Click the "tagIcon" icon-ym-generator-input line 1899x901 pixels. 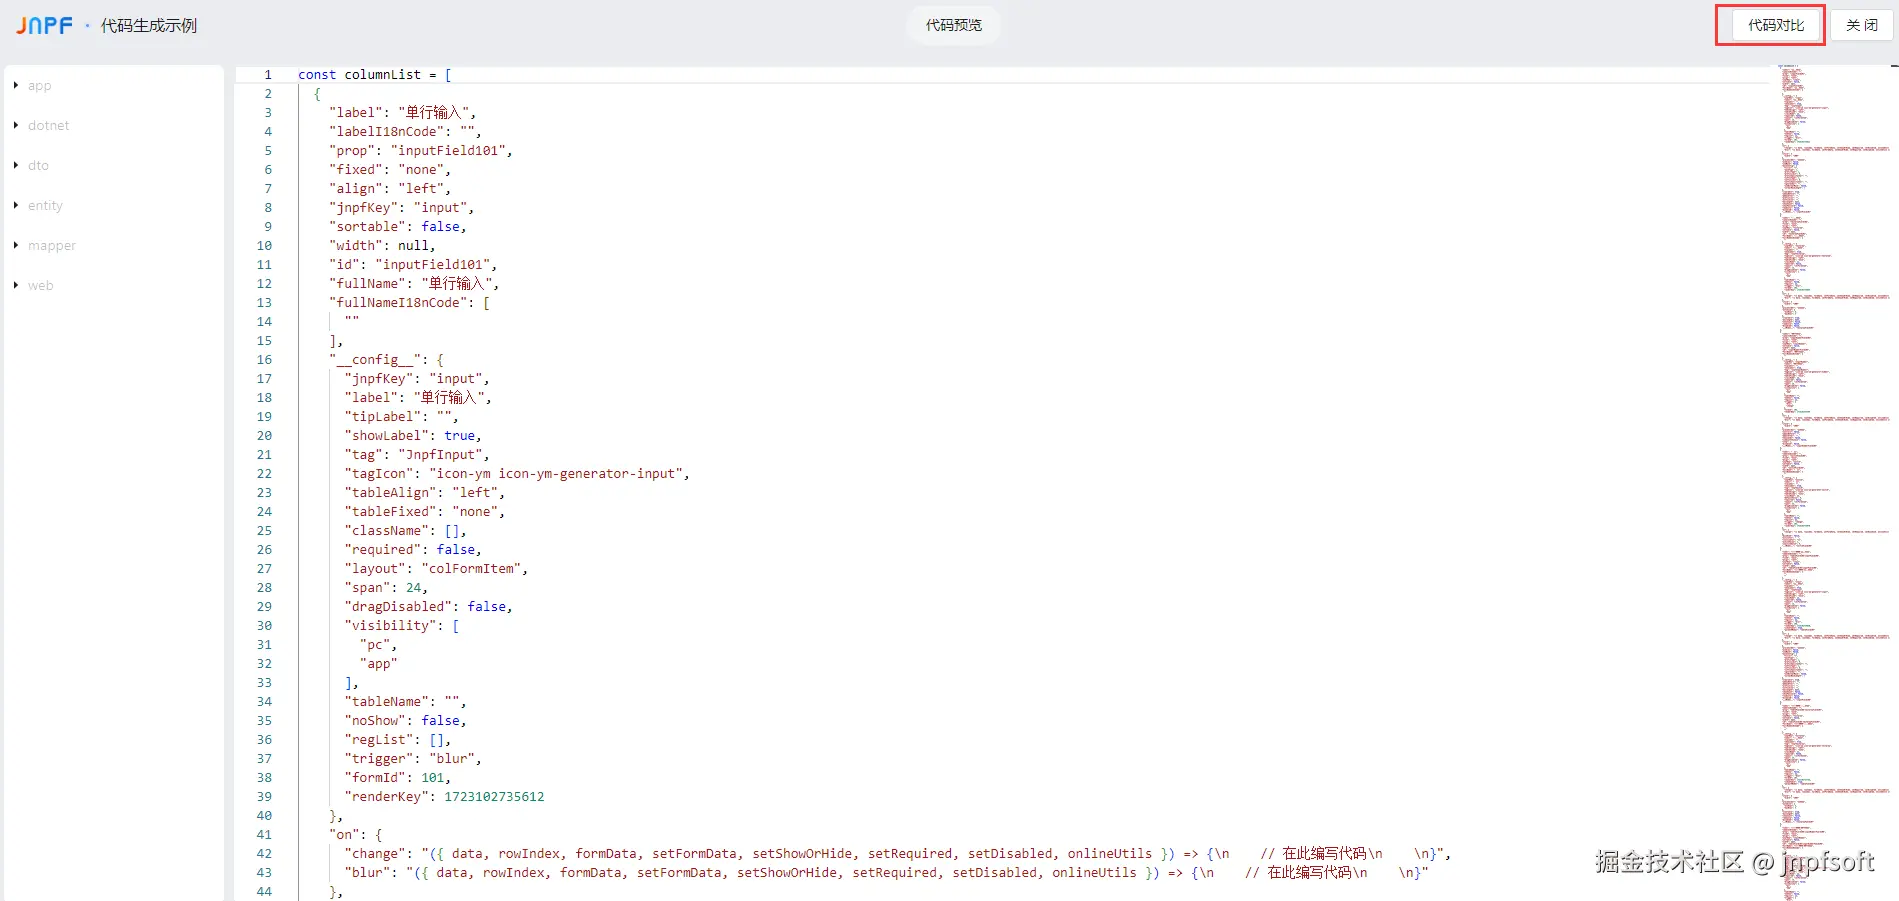click(x=517, y=474)
